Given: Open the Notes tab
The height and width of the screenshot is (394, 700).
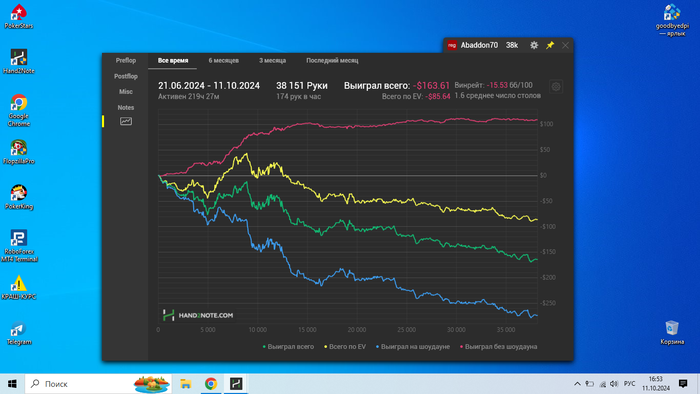Looking at the screenshot, I should (x=126, y=108).
